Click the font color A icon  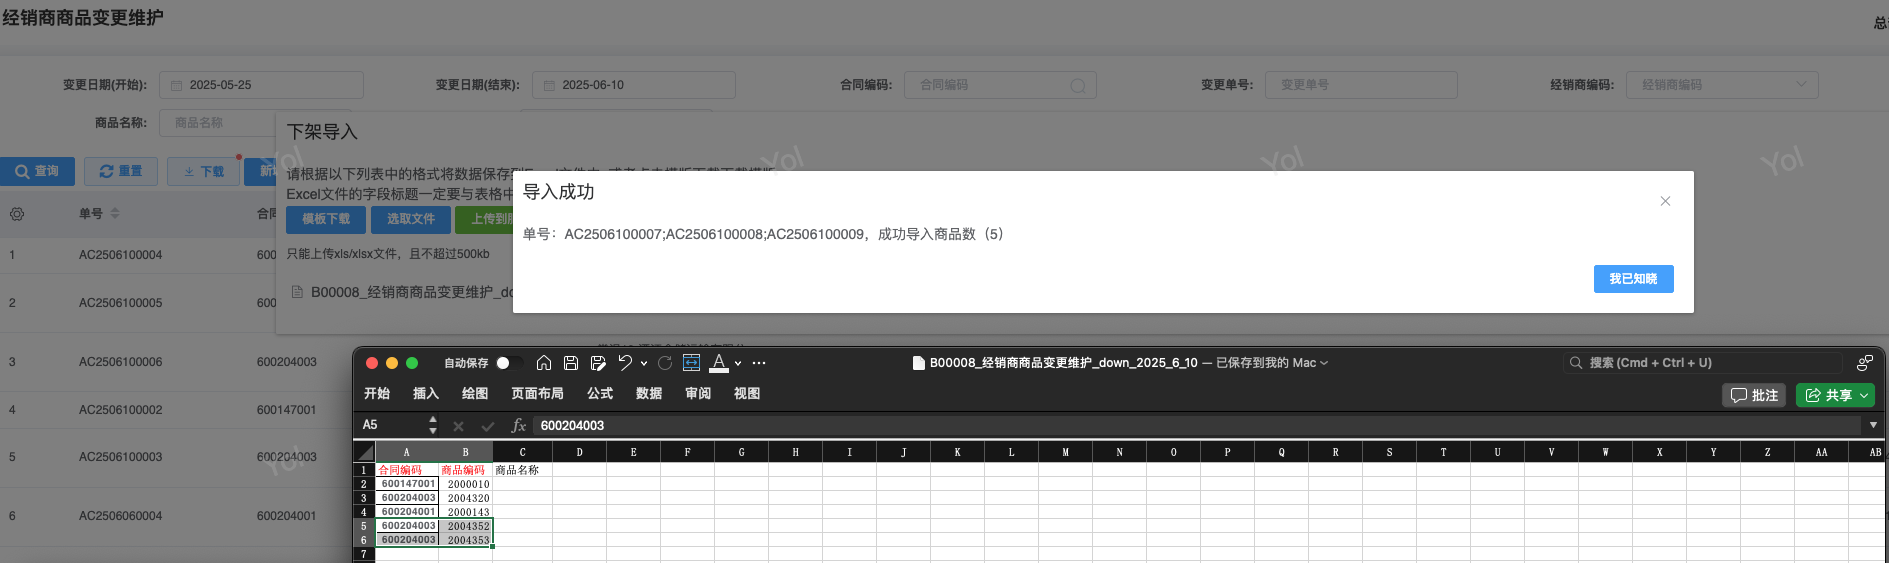[719, 363]
